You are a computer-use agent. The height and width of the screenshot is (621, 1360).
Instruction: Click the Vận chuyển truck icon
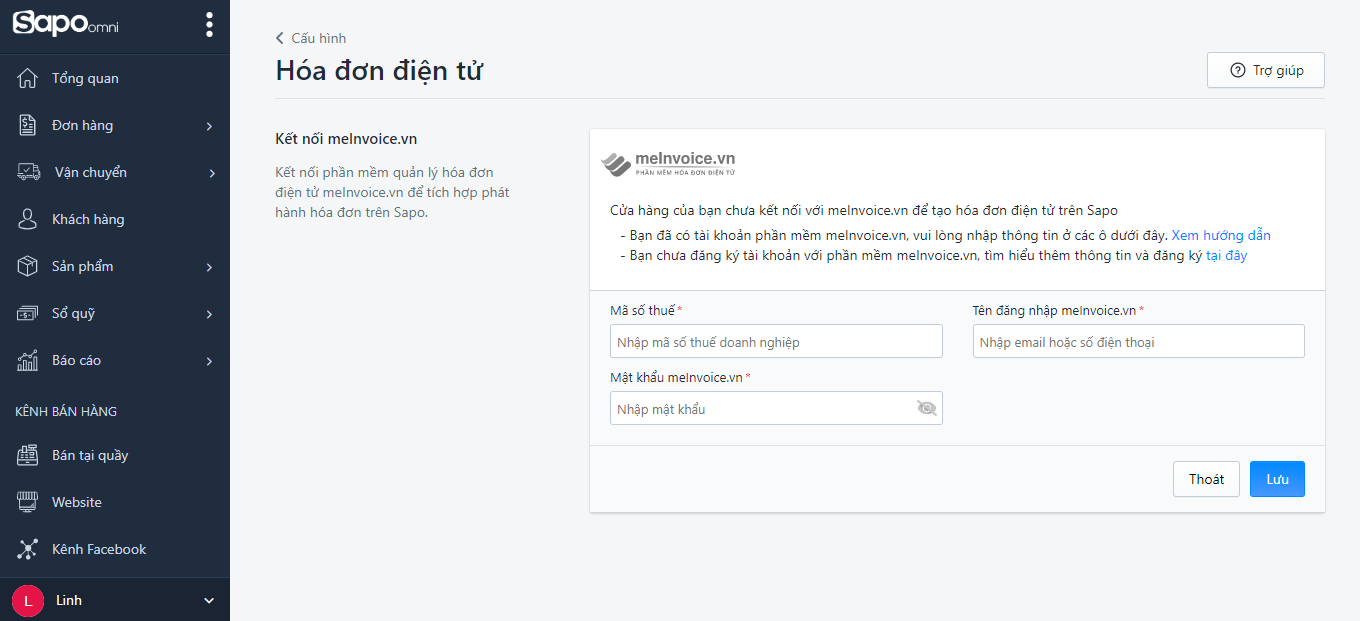point(28,172)
